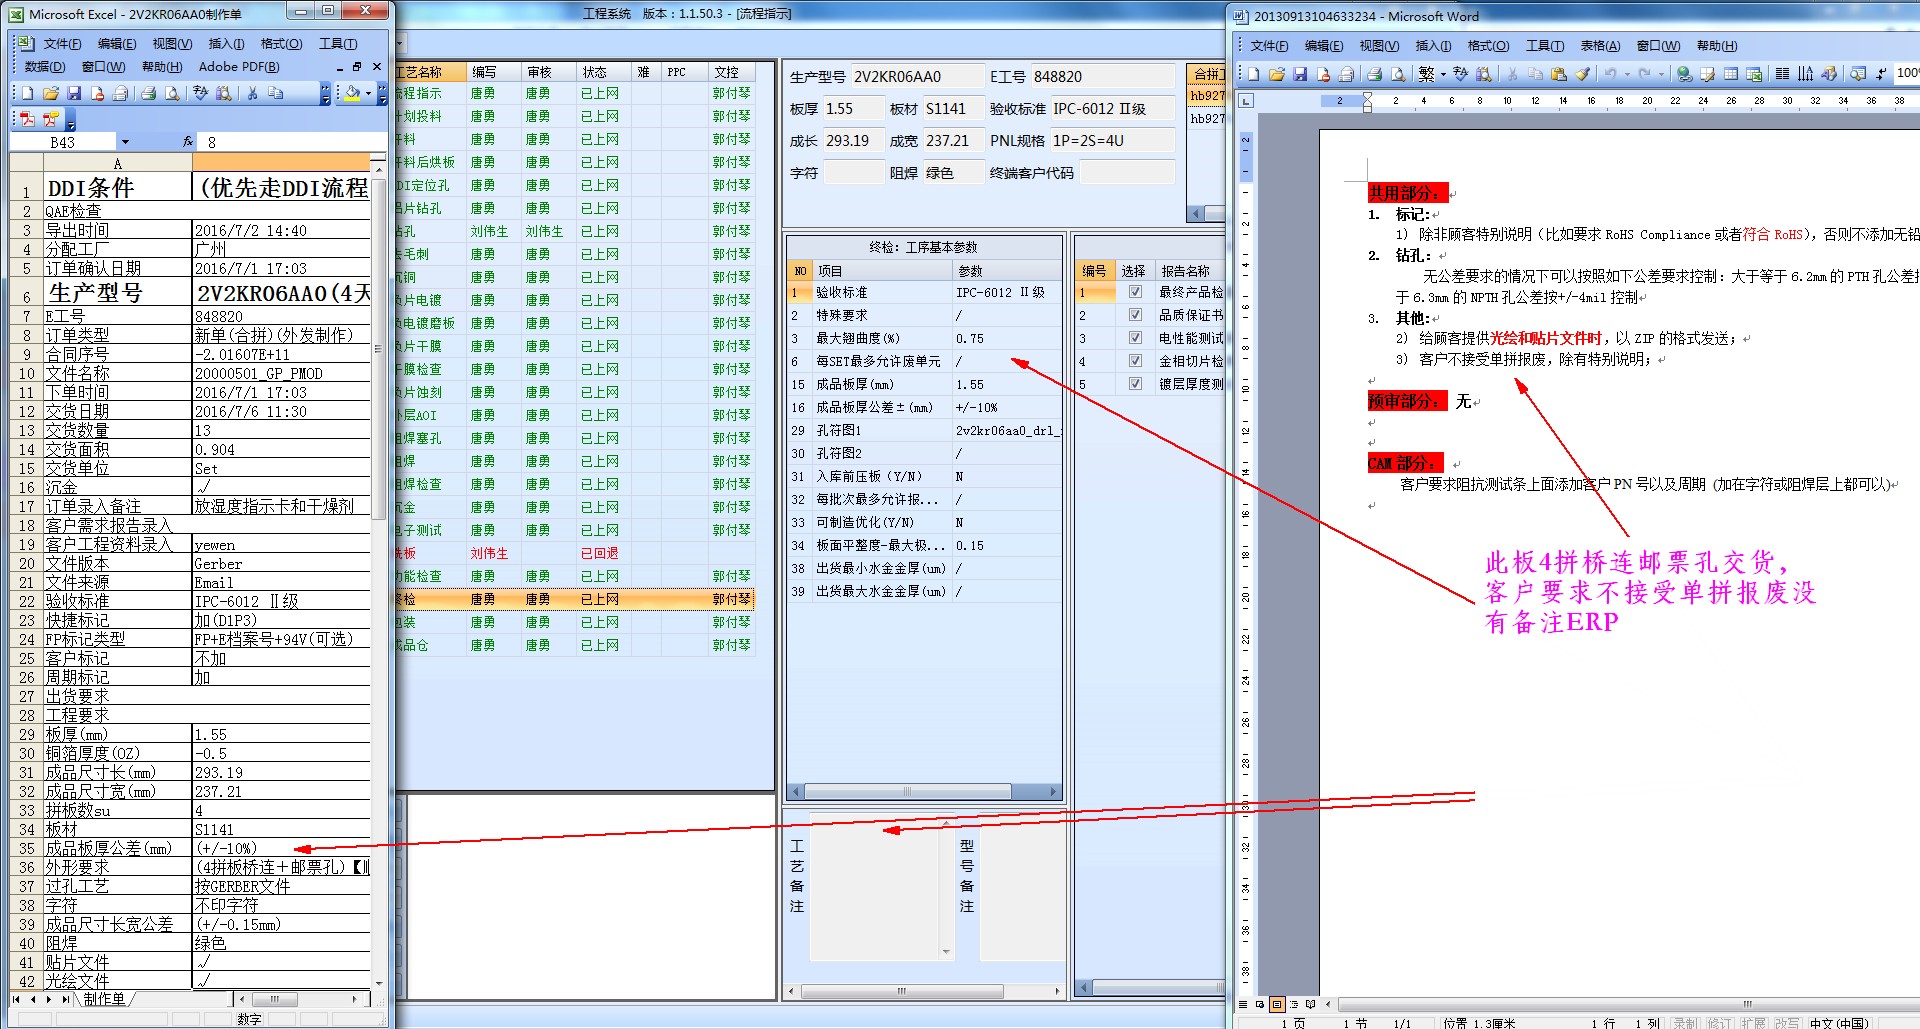The image size is (1920, 1029).
Task: Click the Insert Excel worksheet icon in Word
Action: point(1754,73)
